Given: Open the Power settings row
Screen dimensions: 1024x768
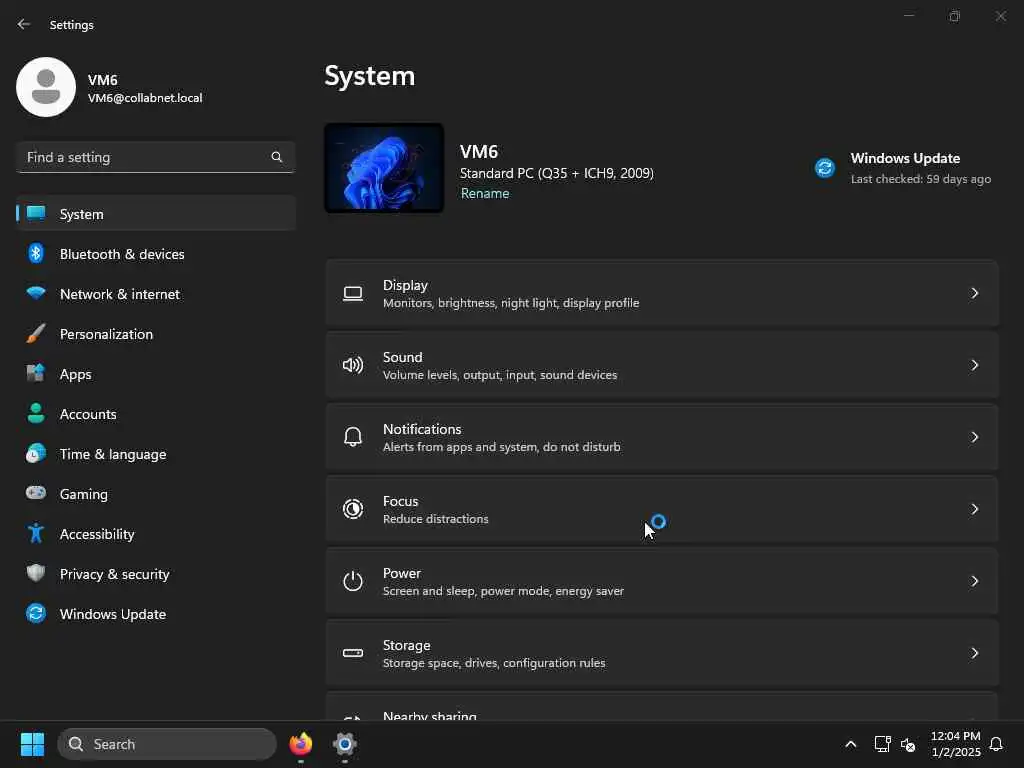Looking at the screenshot, I should 662,581.
